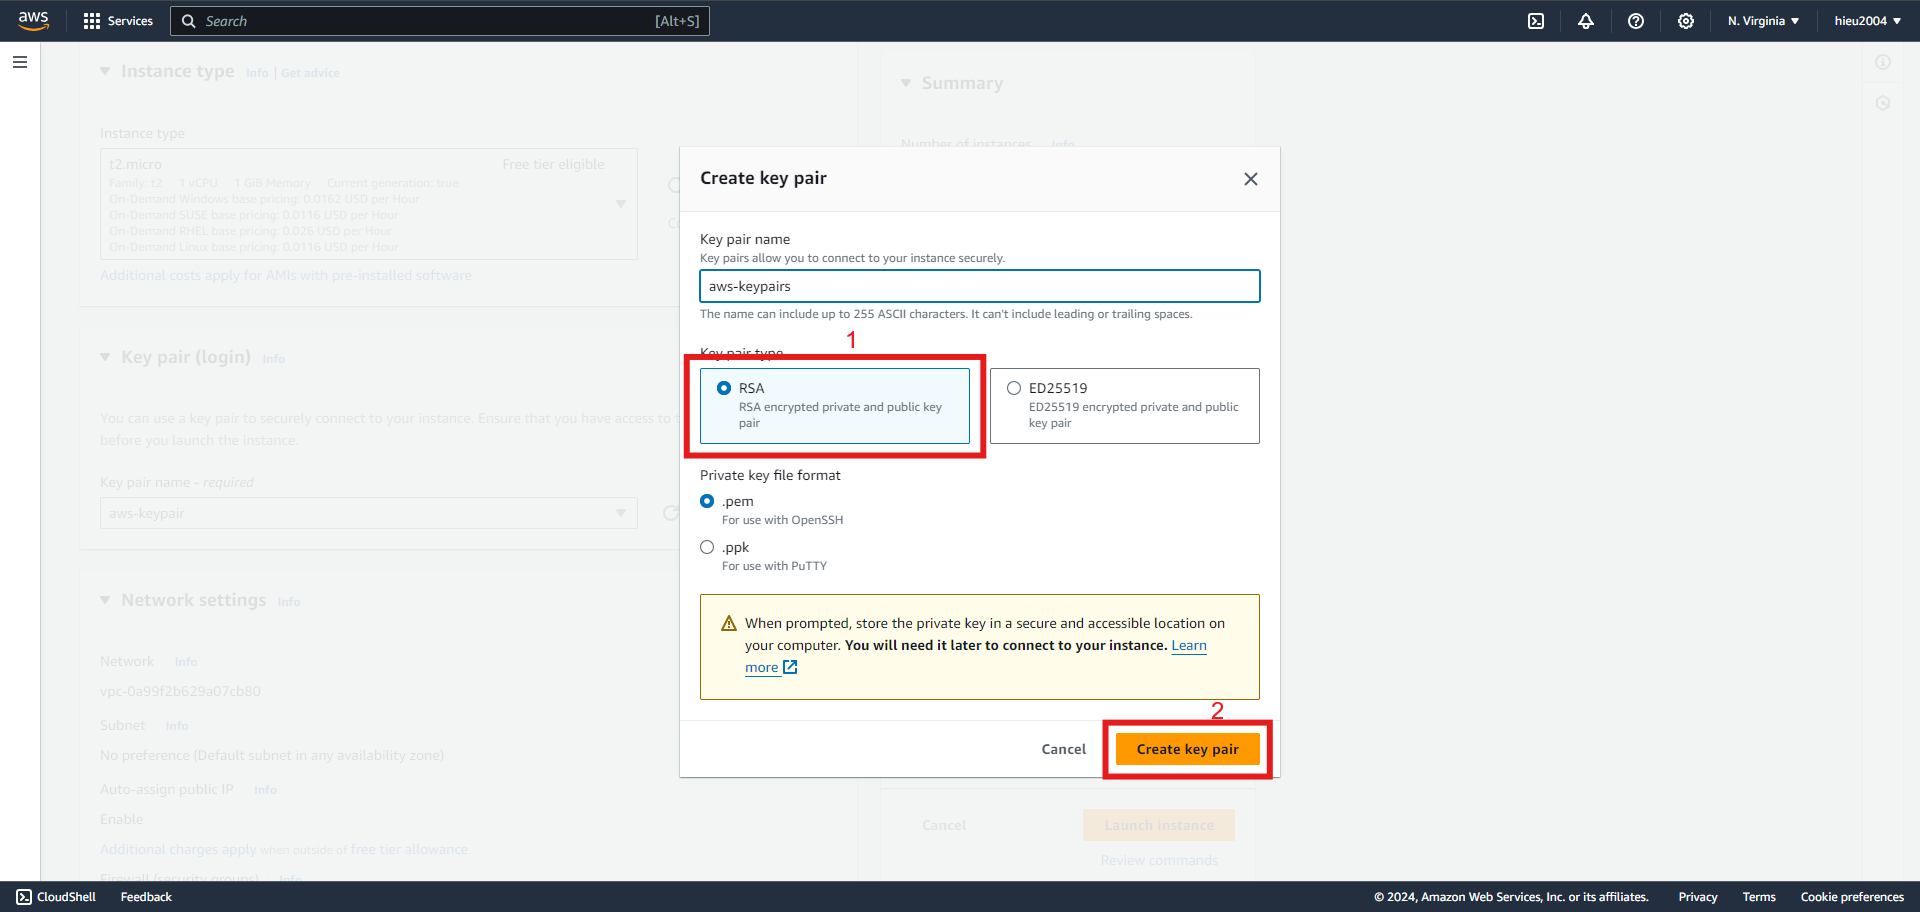Click Info link beside Network settings
The height and width of the screenshot is (912, 1920).
[x=289, y=602]
